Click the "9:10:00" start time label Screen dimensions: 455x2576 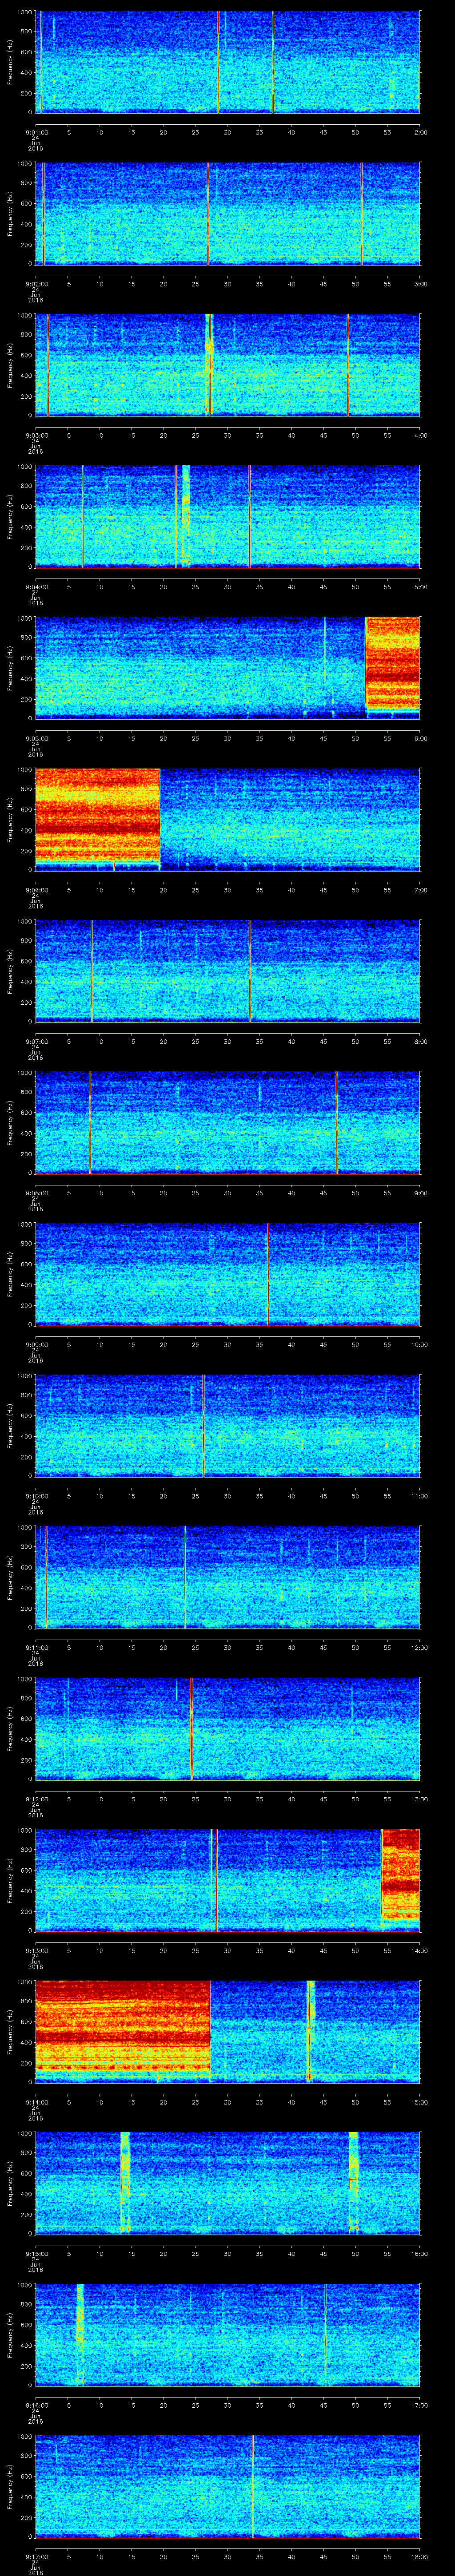point(35,1496)
